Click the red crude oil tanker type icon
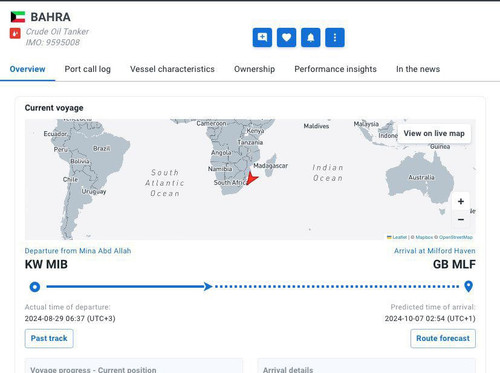Viewport: 500px width, 373px height. point(15,33)
